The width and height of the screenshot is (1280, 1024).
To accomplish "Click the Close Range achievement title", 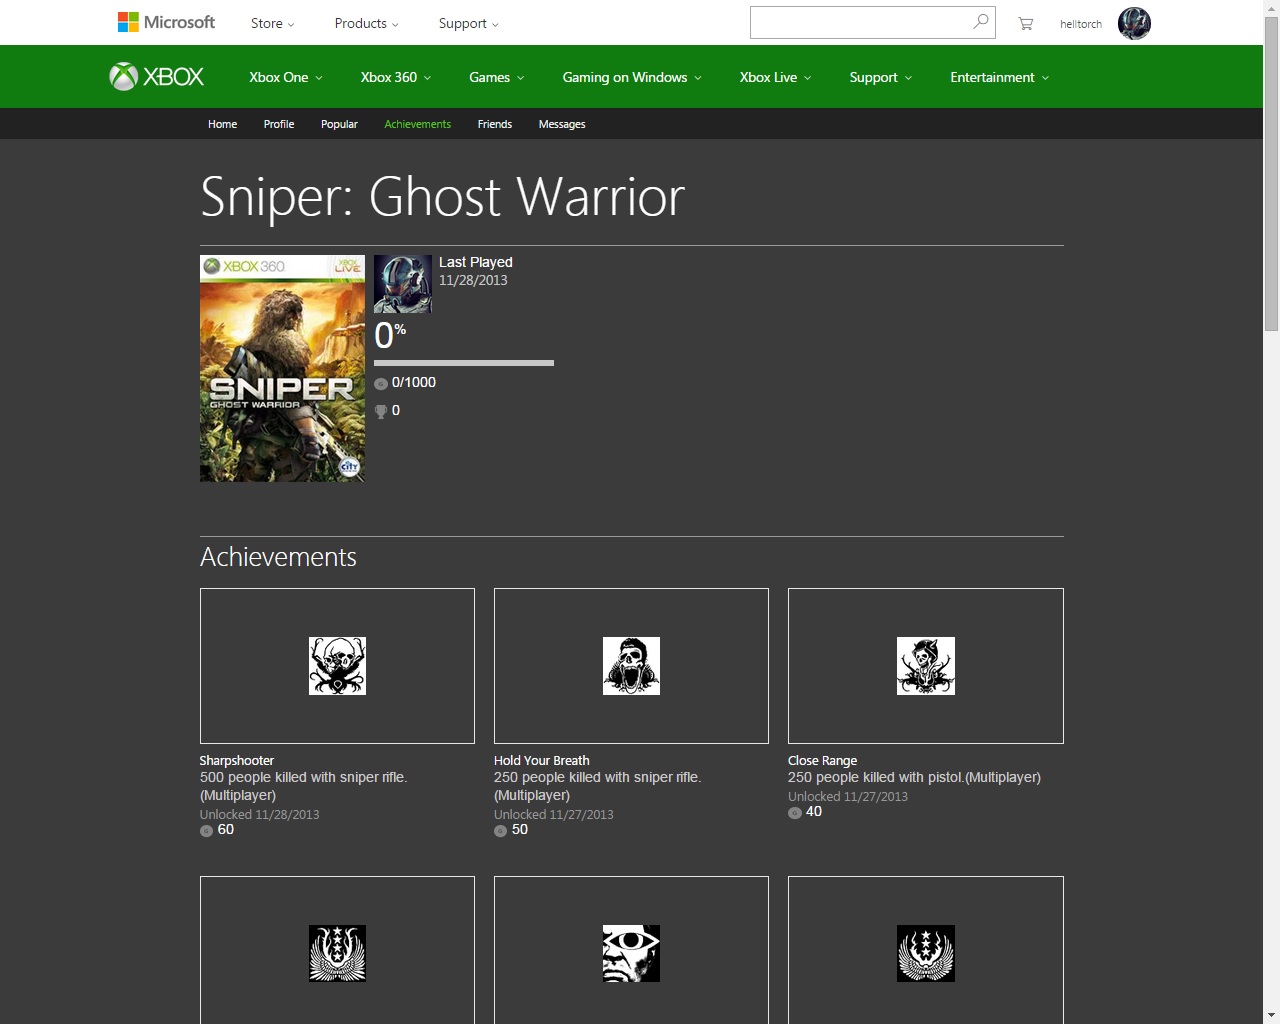I will pos(822,760).
